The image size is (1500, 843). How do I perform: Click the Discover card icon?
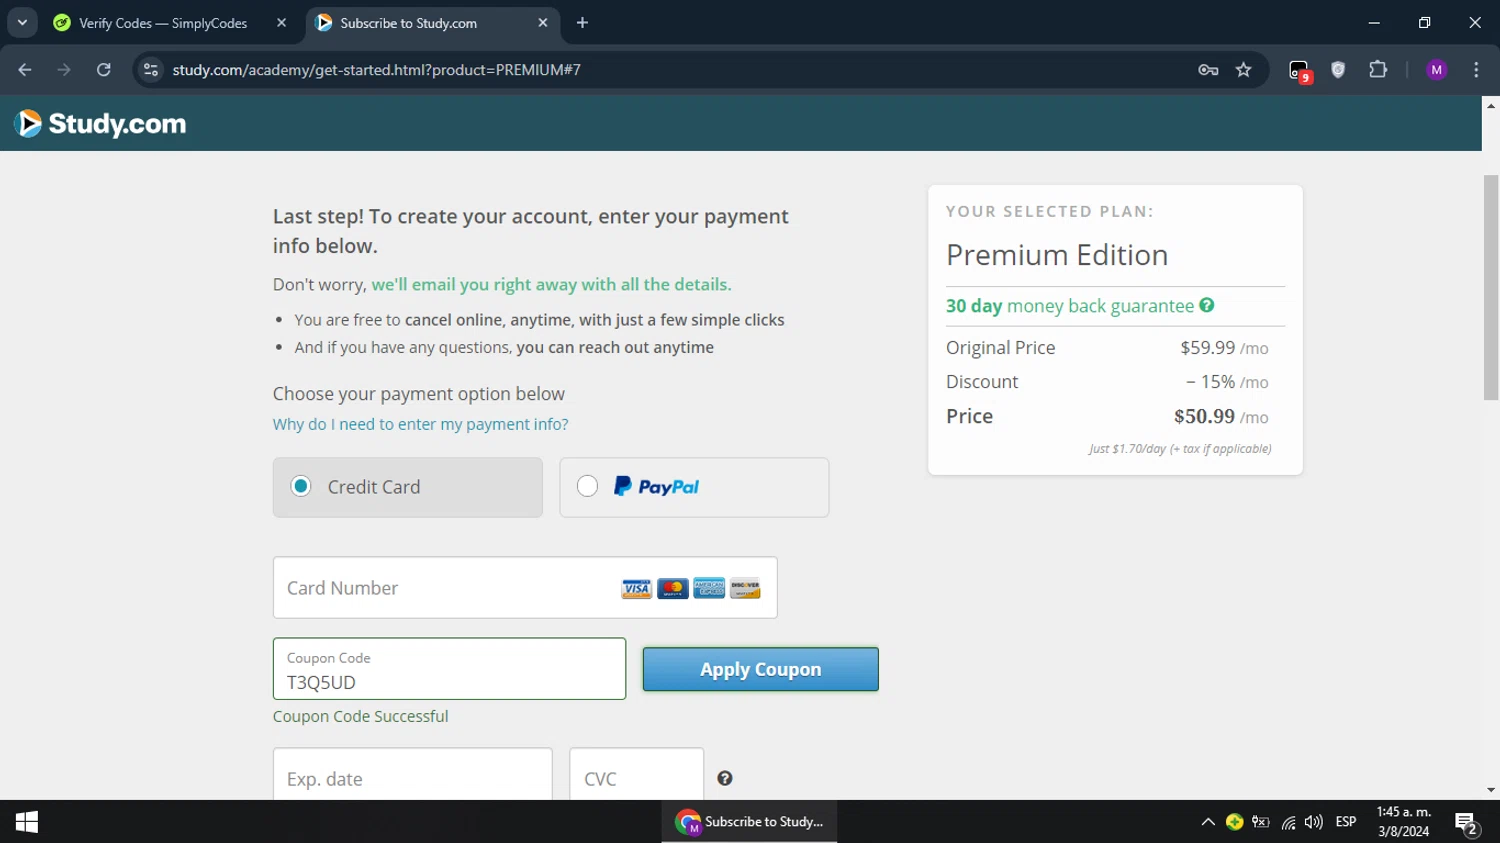coord(745,588)
